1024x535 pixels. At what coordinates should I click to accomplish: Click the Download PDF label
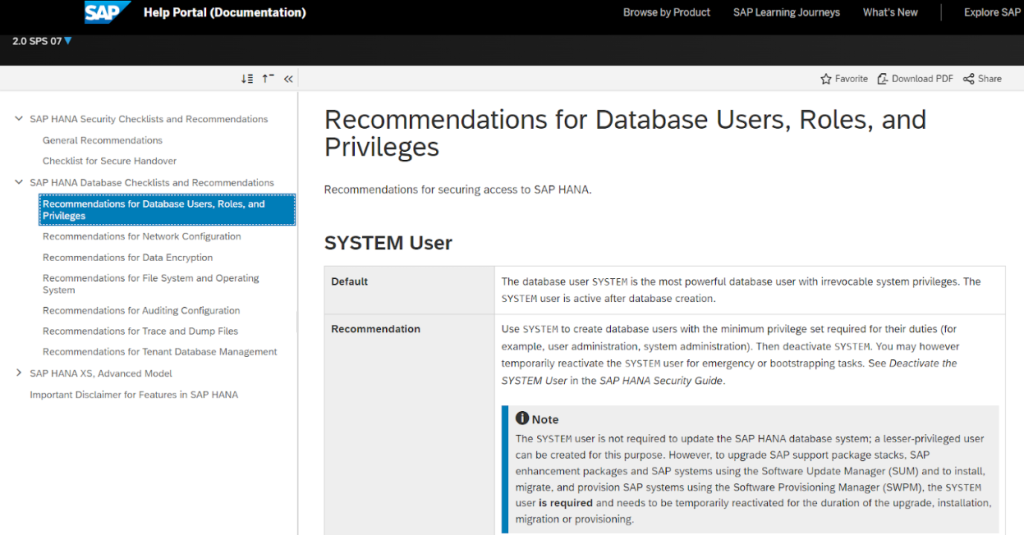point(922,78)
